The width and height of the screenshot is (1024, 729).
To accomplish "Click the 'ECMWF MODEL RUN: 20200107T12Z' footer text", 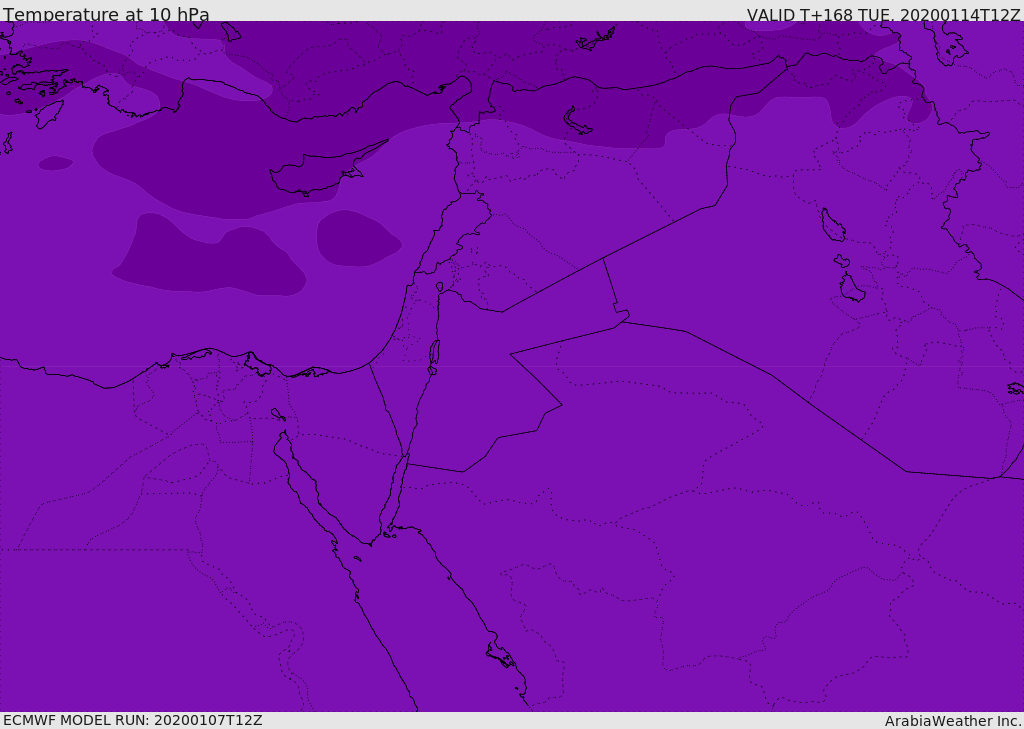I will coord(133,721).
